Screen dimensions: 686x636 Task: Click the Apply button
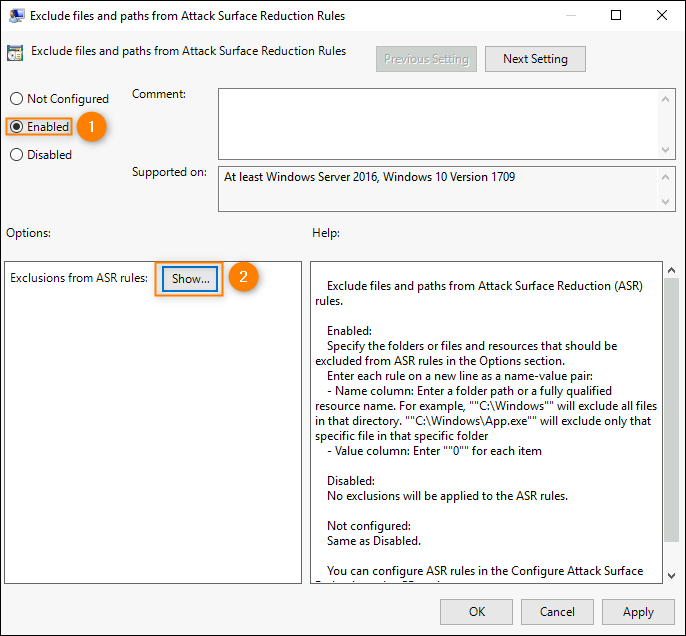638,612
